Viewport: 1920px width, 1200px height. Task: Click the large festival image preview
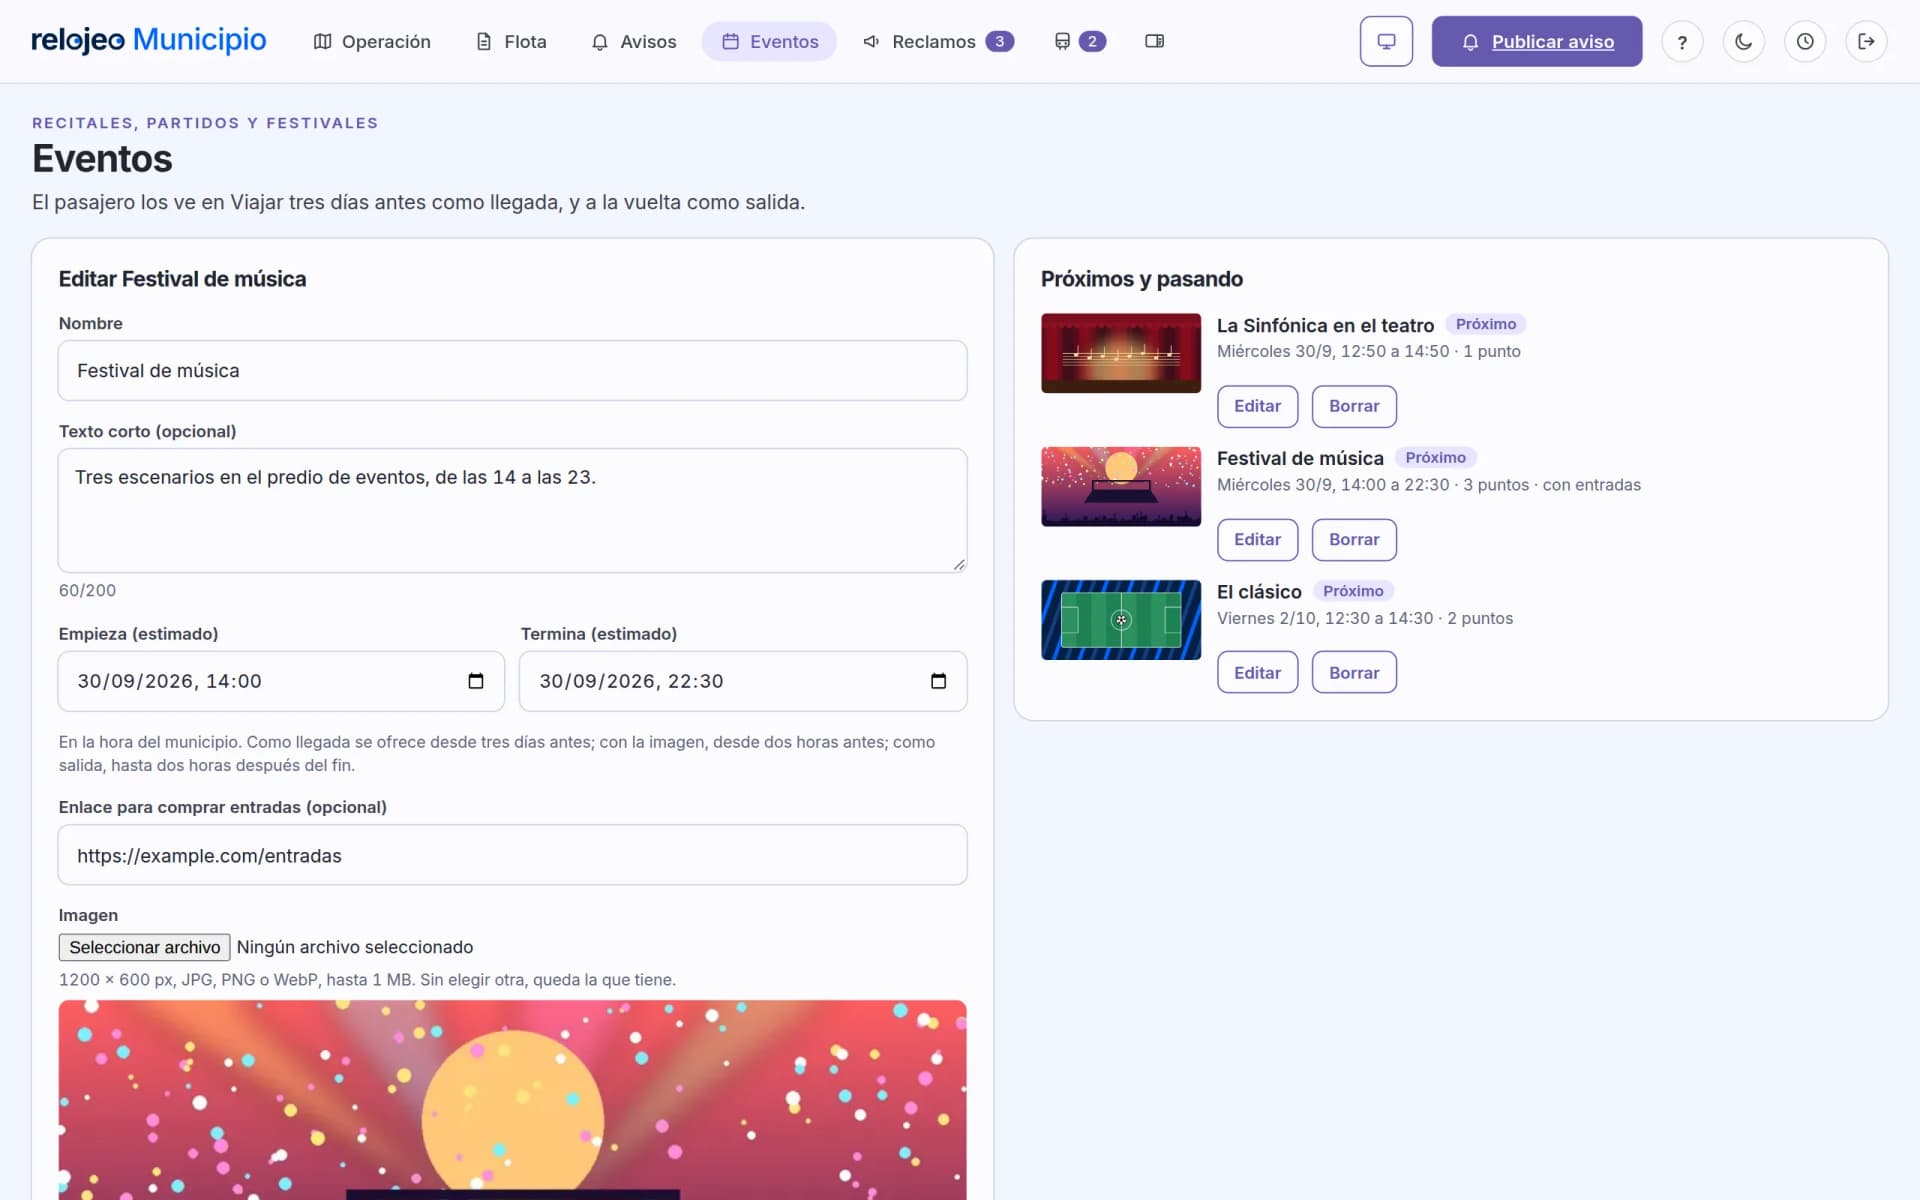[512, 1100]
